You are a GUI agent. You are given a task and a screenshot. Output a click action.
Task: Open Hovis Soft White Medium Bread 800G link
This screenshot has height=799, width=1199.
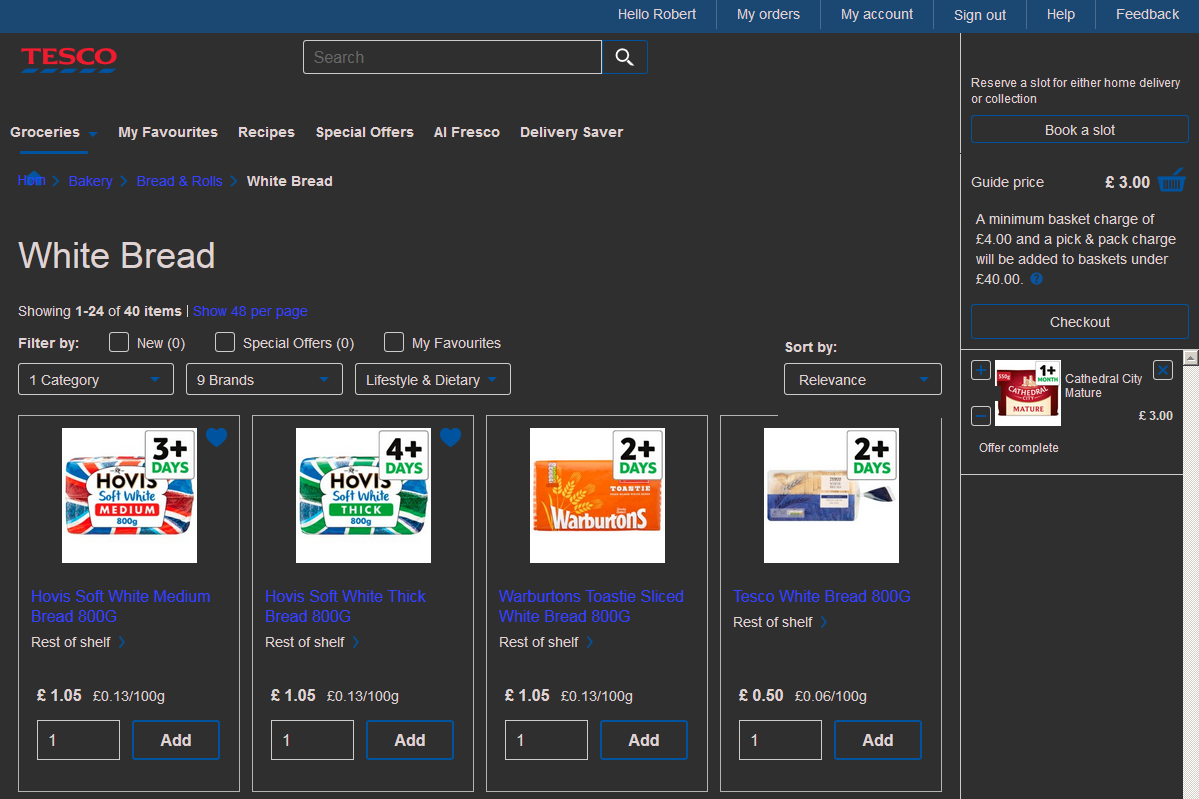[121, 606]
